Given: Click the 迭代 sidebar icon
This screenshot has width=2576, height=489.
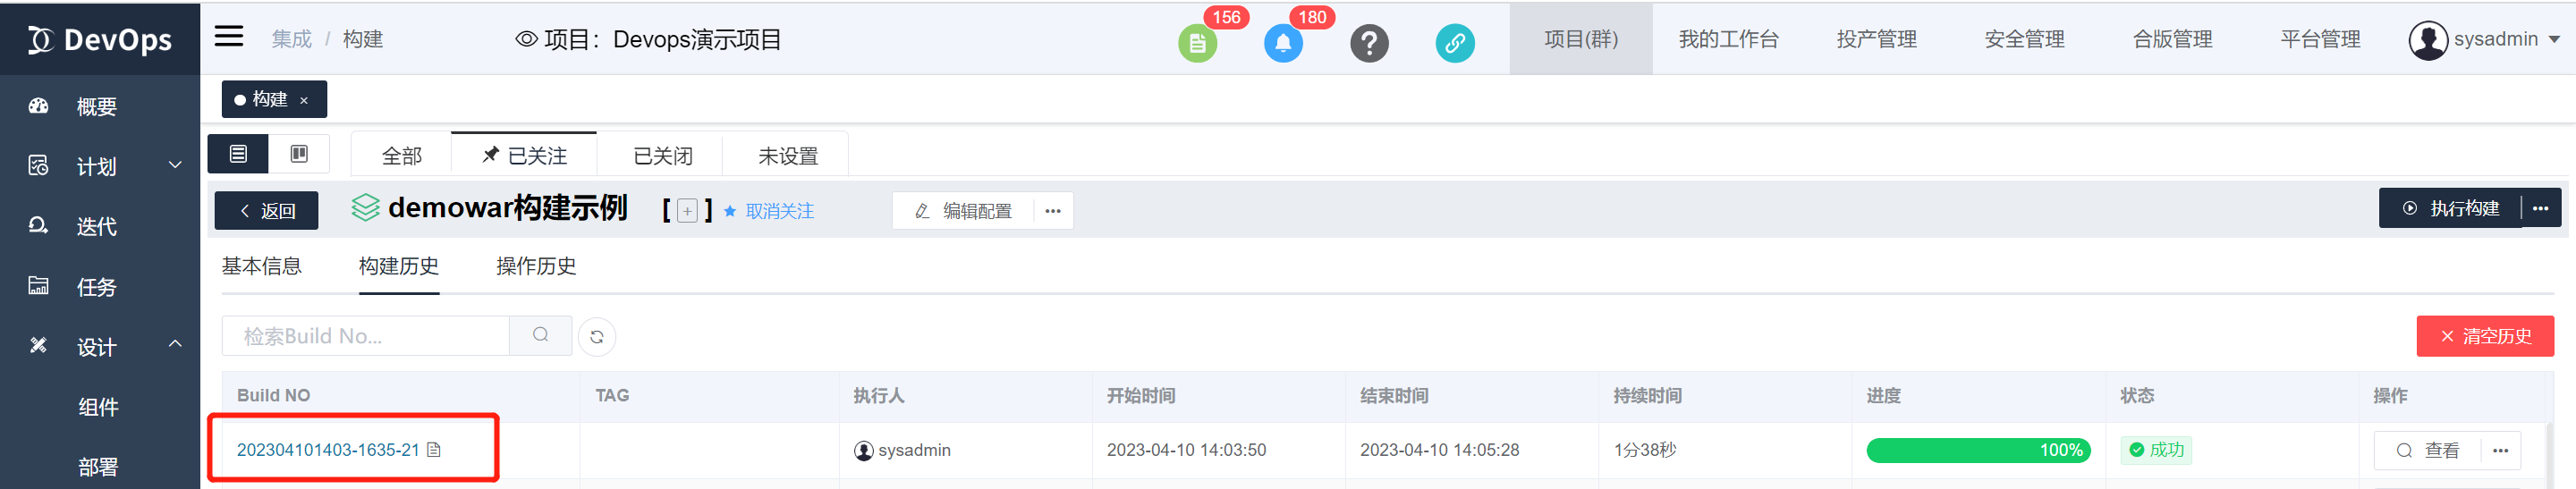Looking at the screenshot, I should (39, 226).
